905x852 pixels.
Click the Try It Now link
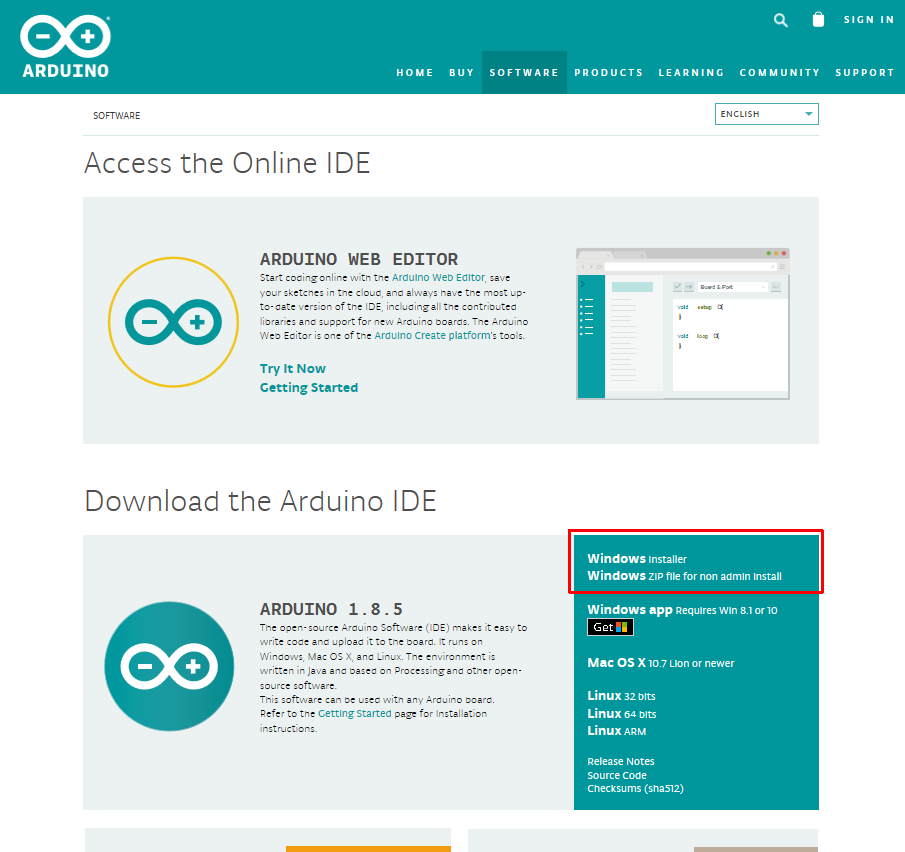293,368
